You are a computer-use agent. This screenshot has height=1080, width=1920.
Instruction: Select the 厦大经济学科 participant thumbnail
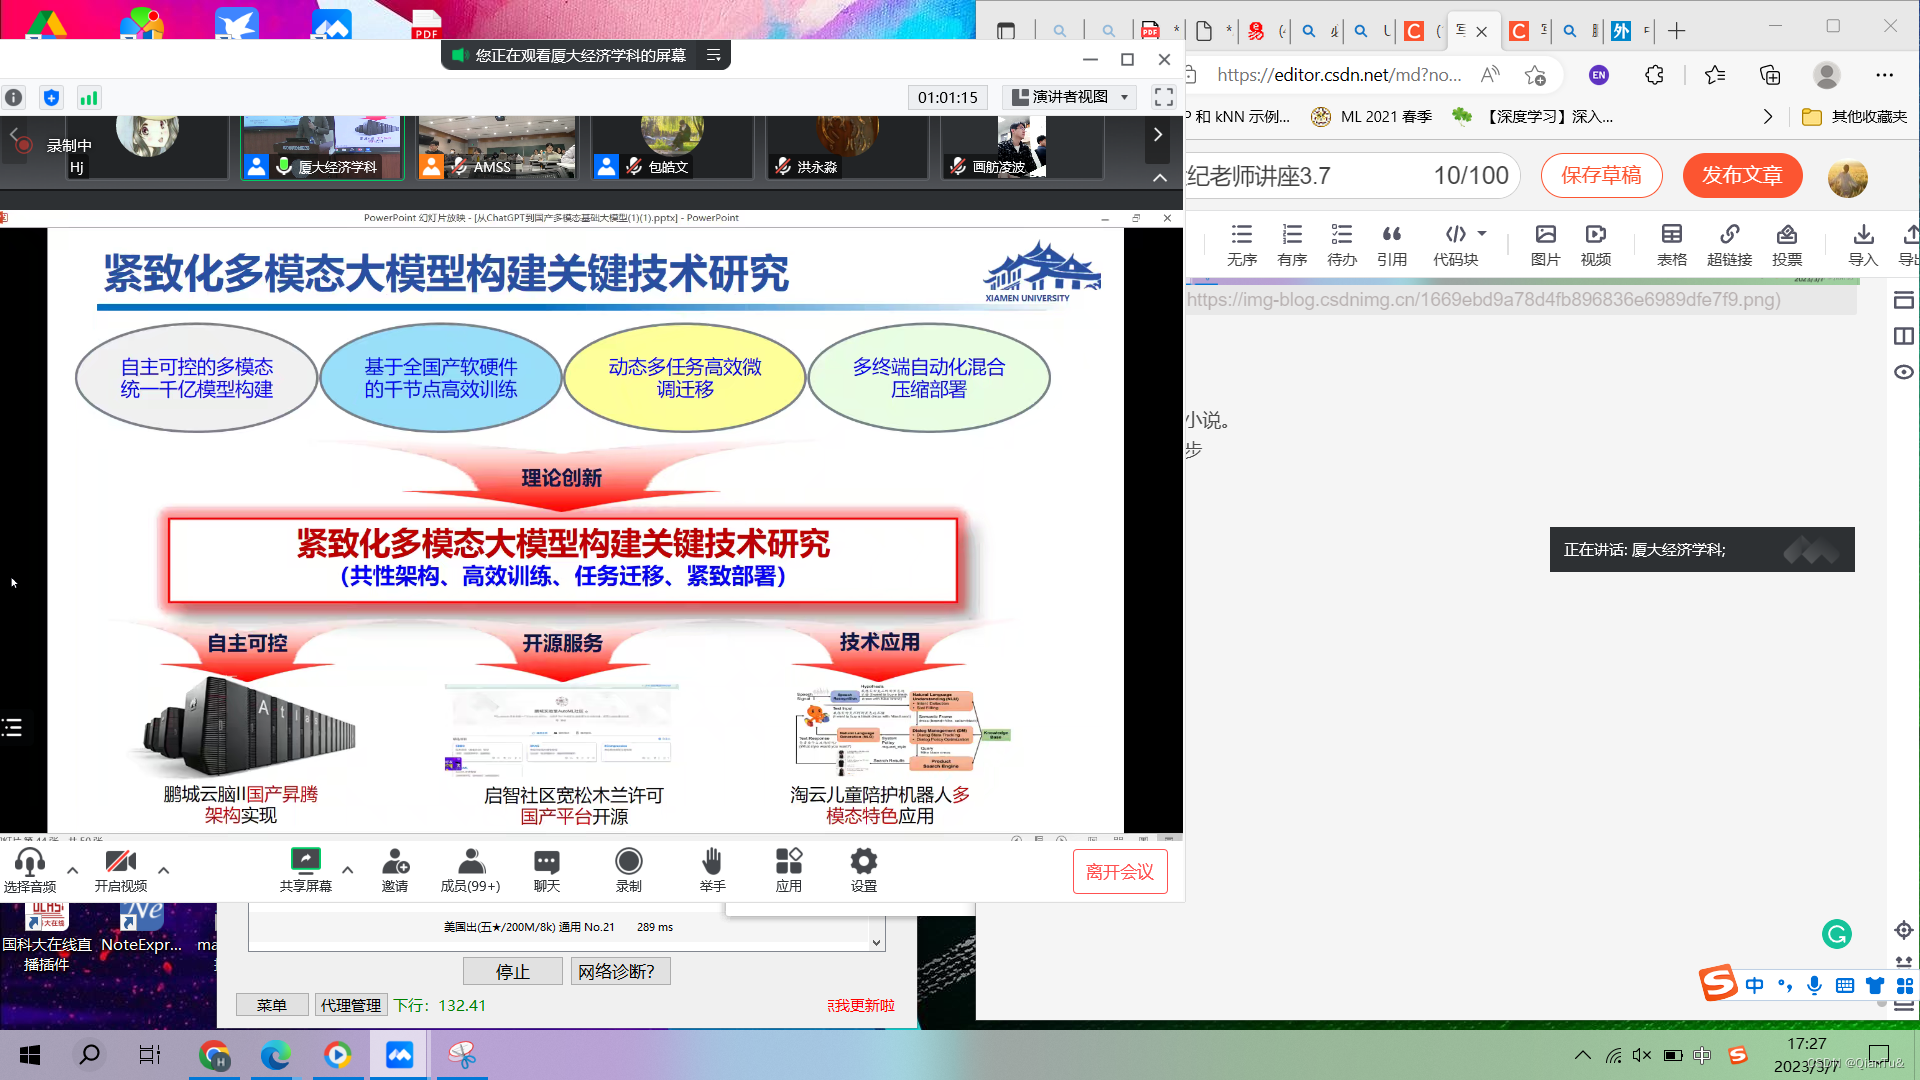coord(322,147)
